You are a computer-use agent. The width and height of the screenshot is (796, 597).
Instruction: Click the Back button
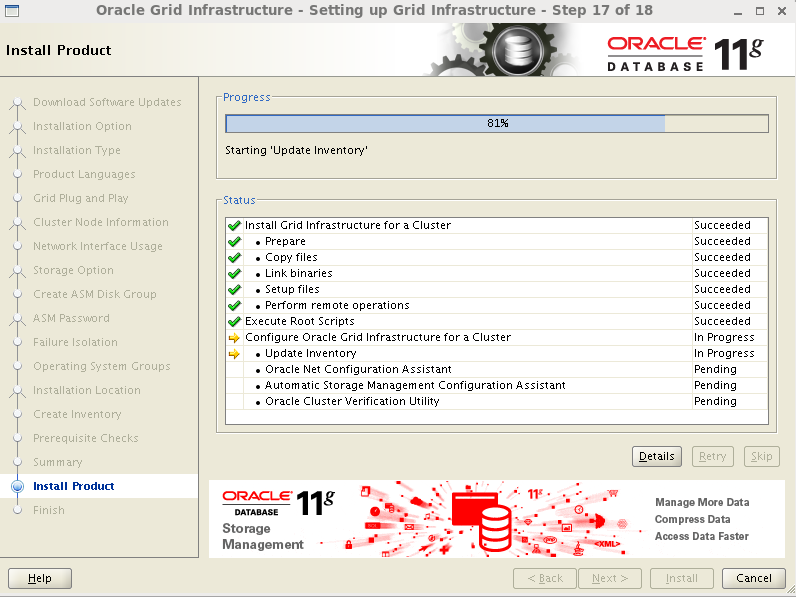pos(545,578)
